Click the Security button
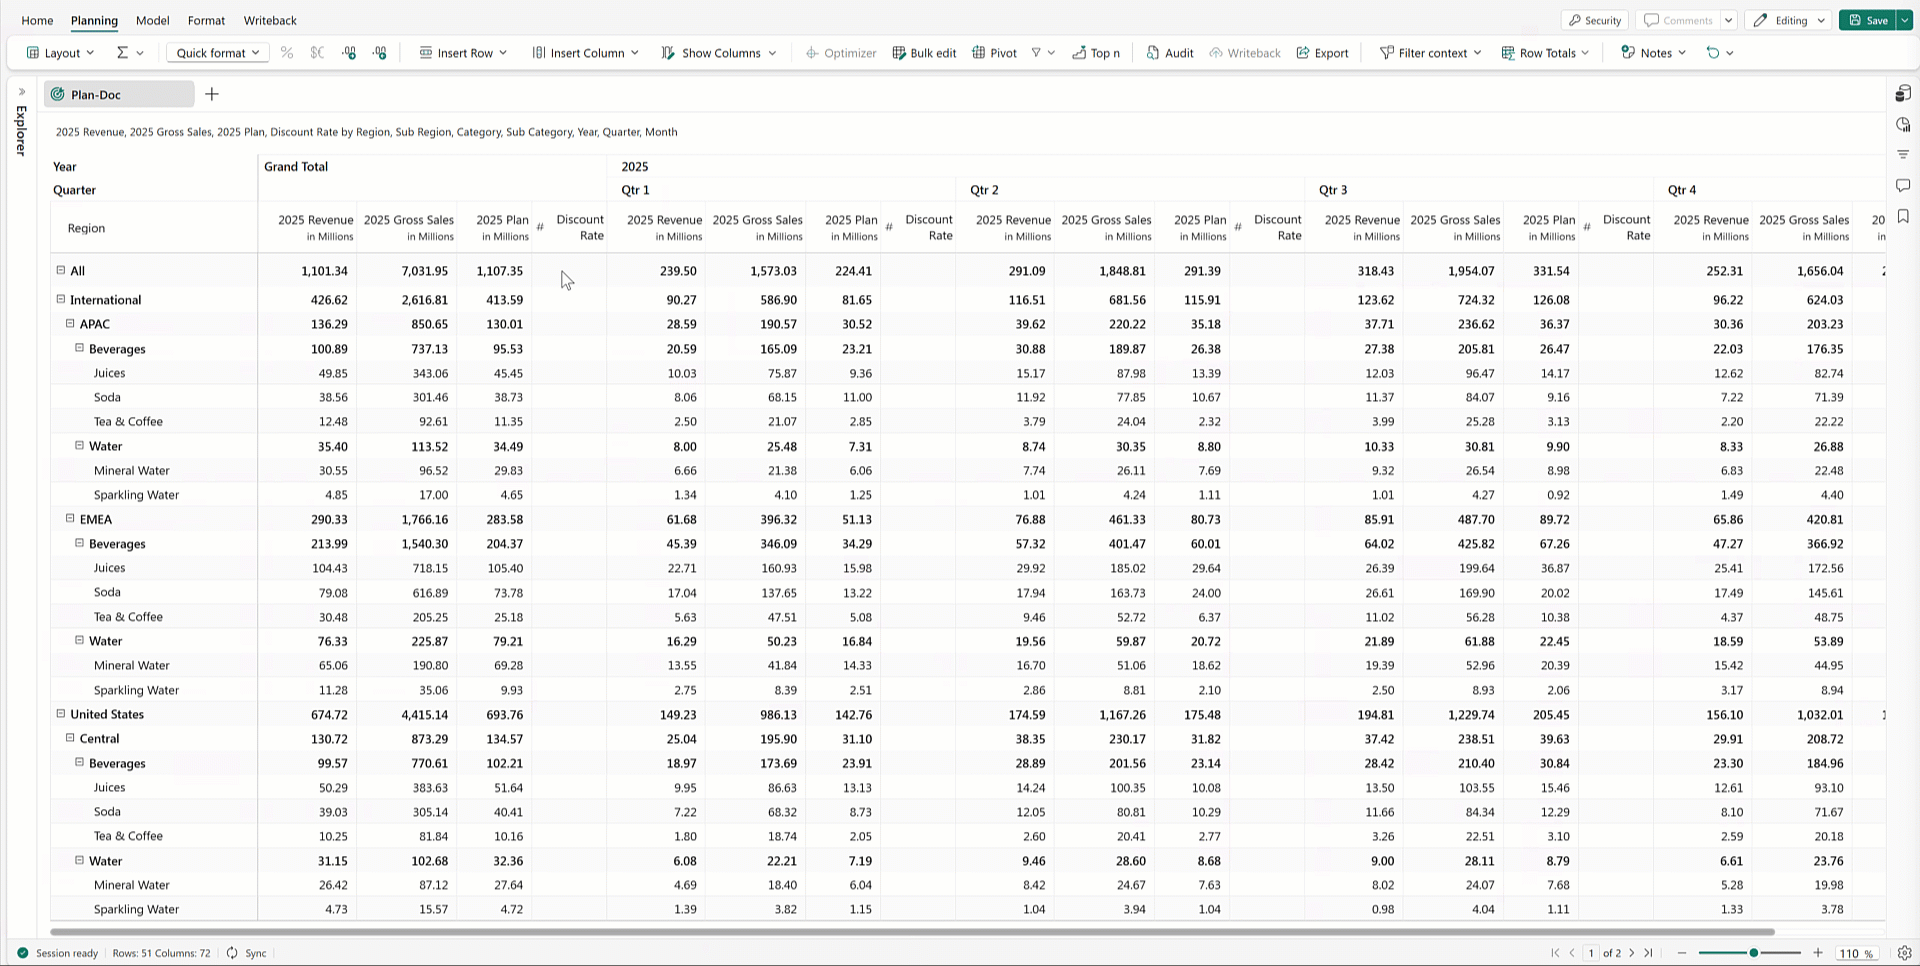Screen dimensions: 1920x966 tap(1594, 20)
